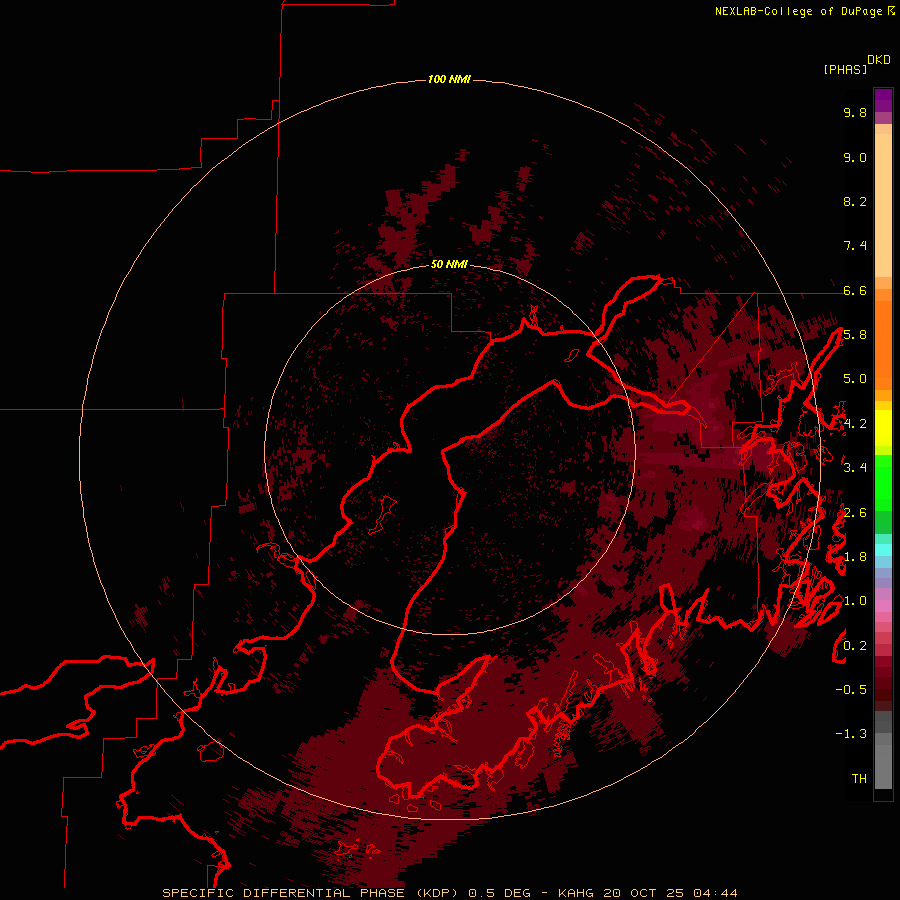The height and width of the screenshot is (900, 900).
Task: Click the KAHG station identifier in the caption
Action: (577, 893)
